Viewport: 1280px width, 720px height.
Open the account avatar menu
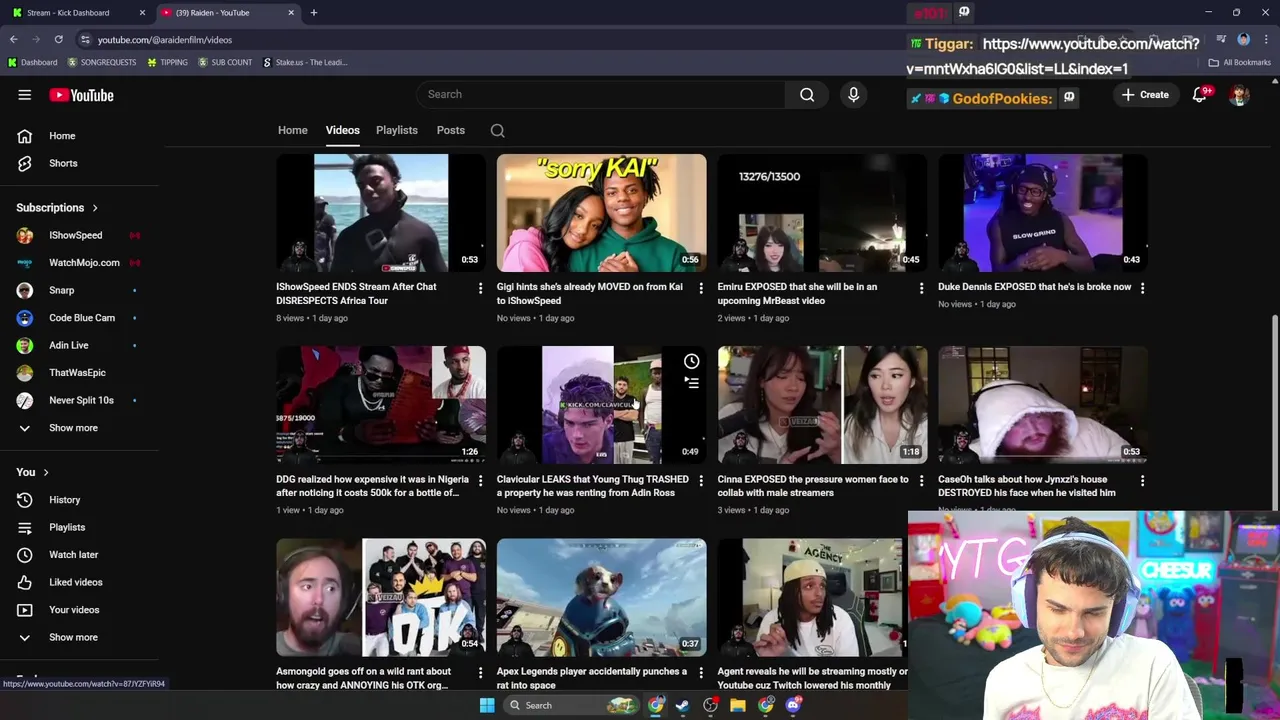point(1239,95)
